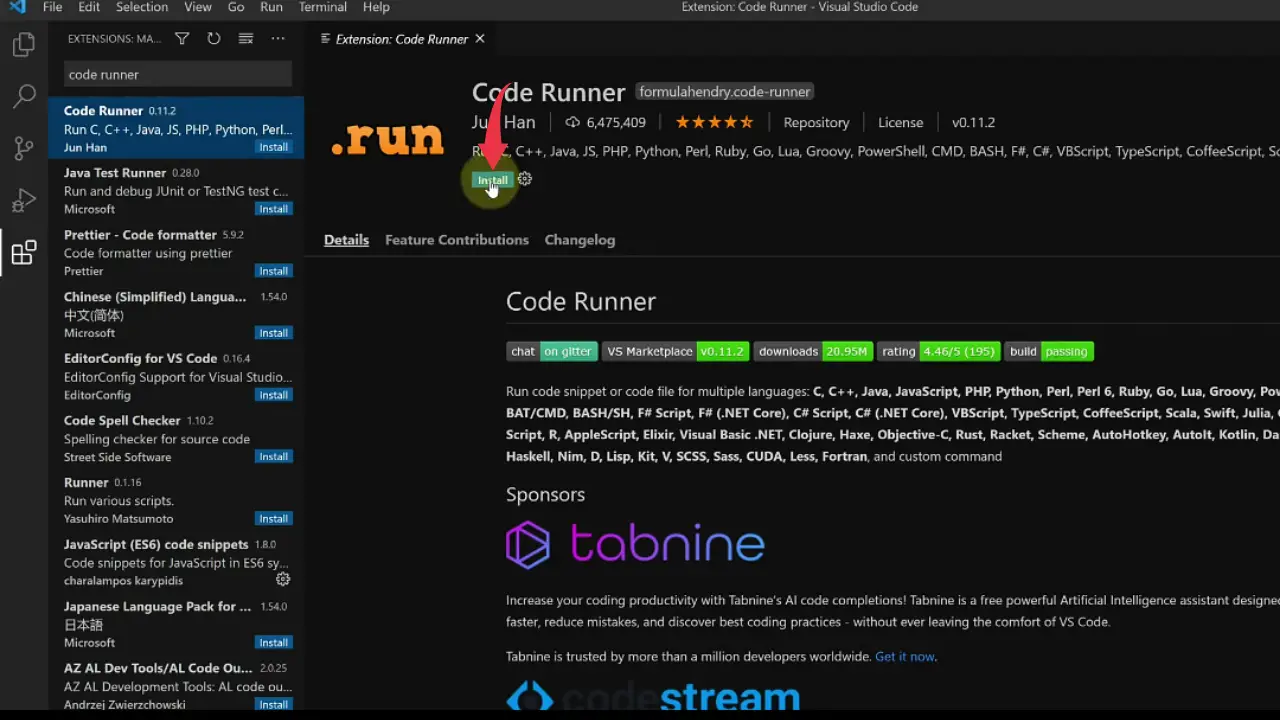Viewport: 1280px width, 720px height.
Task: Click the rating 4.46/5 badge
Action: 938,351
